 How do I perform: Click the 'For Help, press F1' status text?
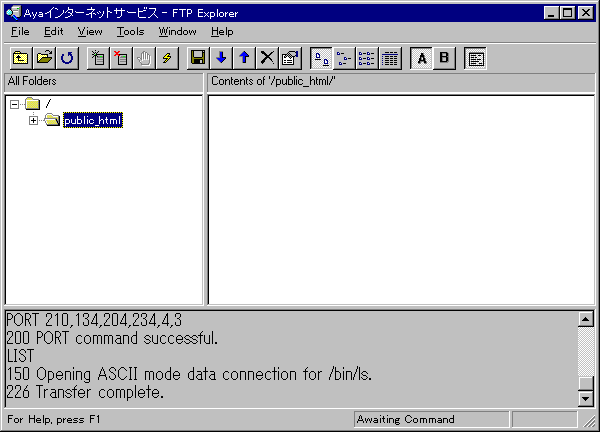(54, 419)
